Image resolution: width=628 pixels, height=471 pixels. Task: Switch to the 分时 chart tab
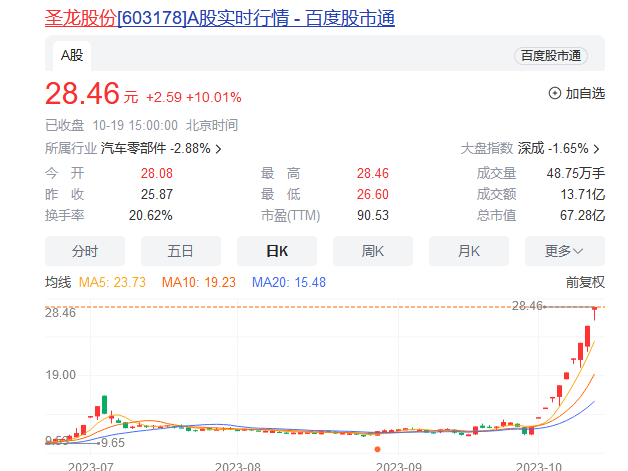pos(85,251)
